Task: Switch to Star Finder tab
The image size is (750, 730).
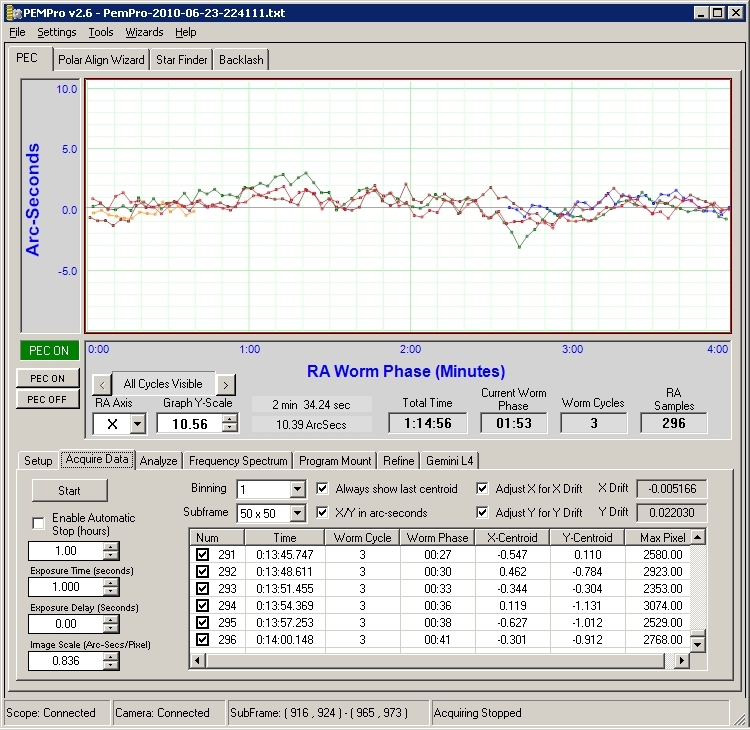Action: point(181,60)
